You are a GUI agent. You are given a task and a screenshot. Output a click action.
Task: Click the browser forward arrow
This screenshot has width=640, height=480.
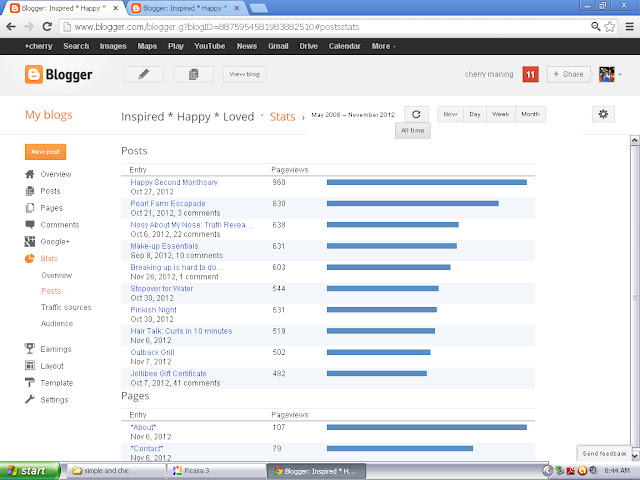(29, 27)
